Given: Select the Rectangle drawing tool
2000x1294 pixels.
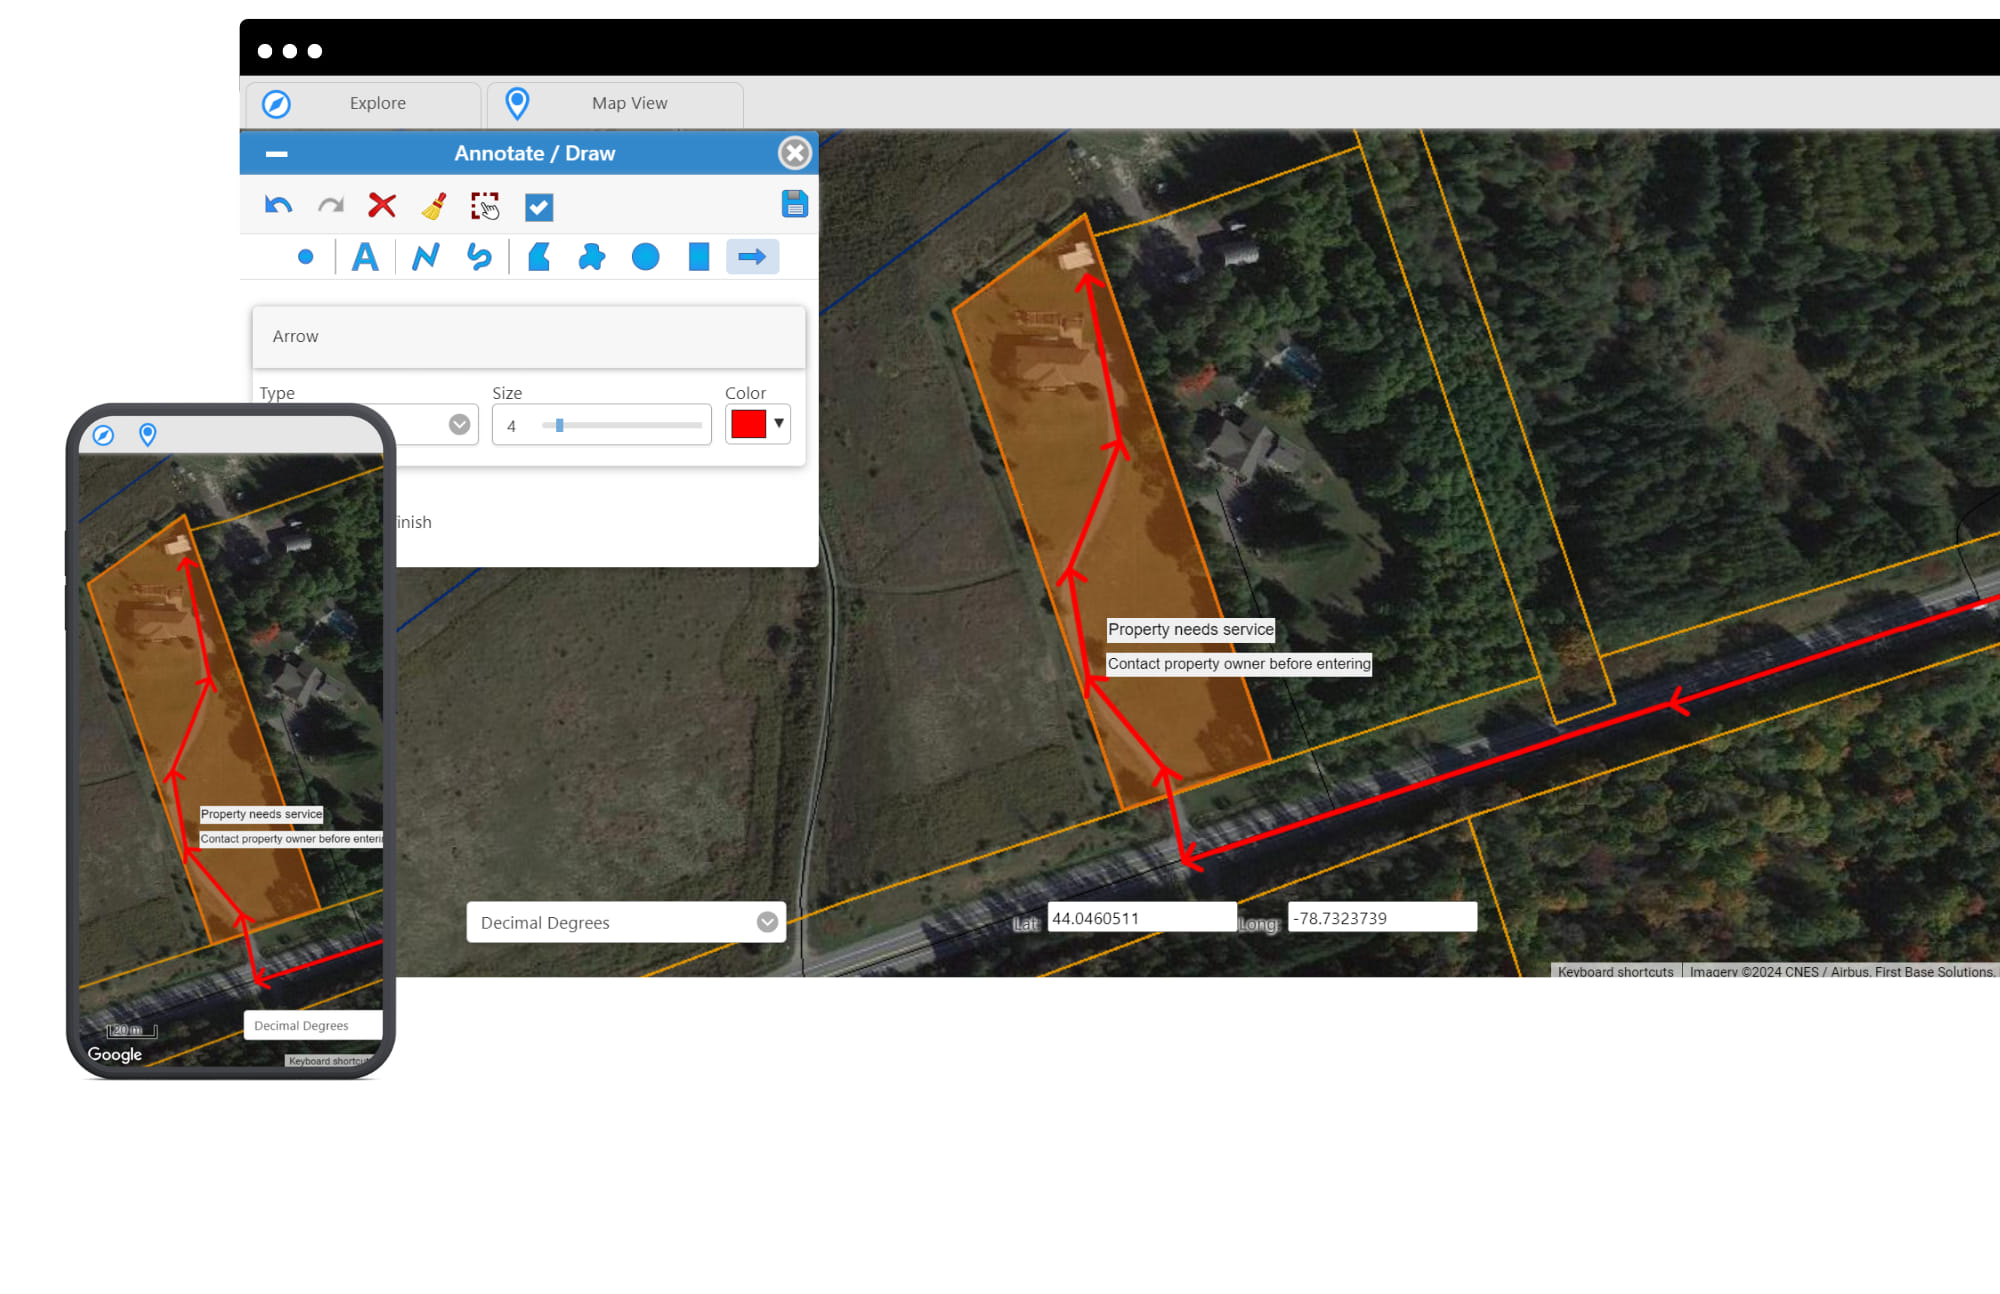Looking at the screenshot, I should [x=697, y=257].
